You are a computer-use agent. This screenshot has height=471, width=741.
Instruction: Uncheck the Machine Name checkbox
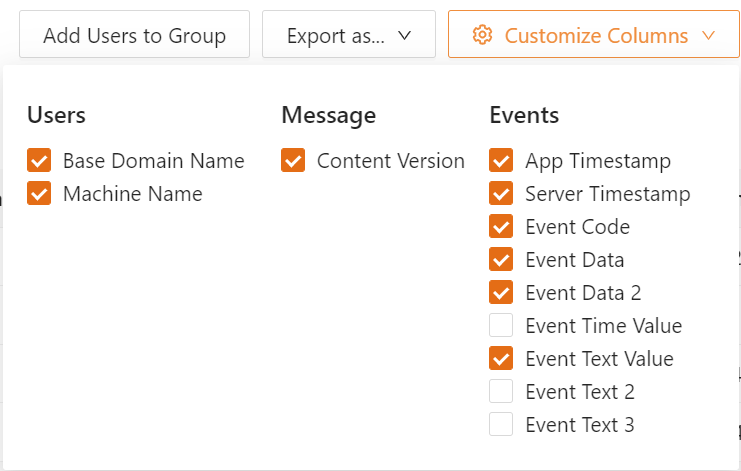point(39,193)
